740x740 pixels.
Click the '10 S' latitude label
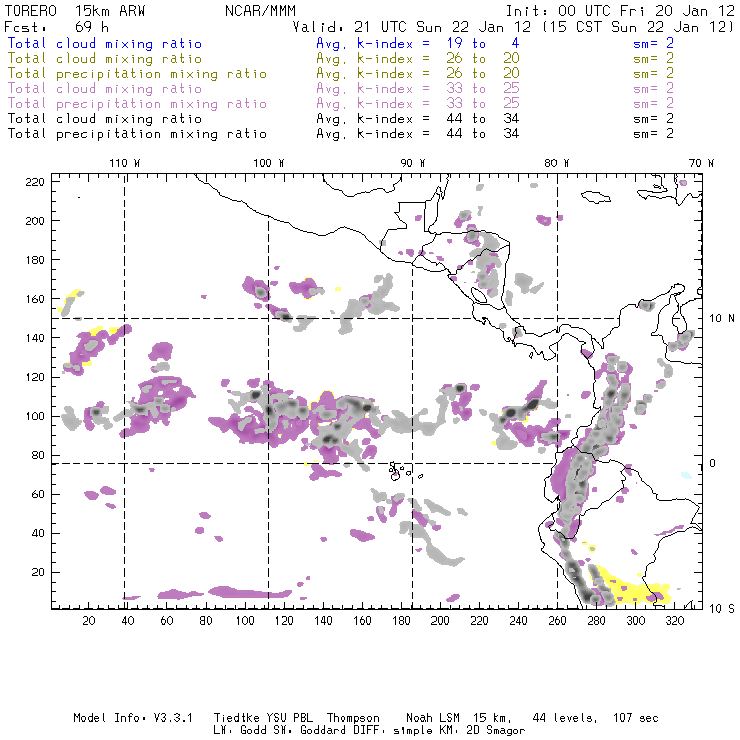[x=722, y=608]
